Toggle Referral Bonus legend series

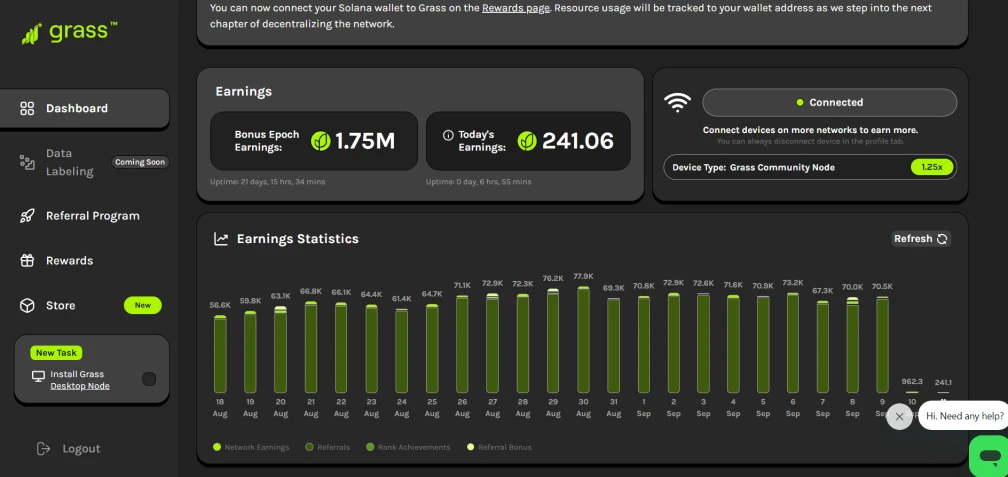pos(499,447)
